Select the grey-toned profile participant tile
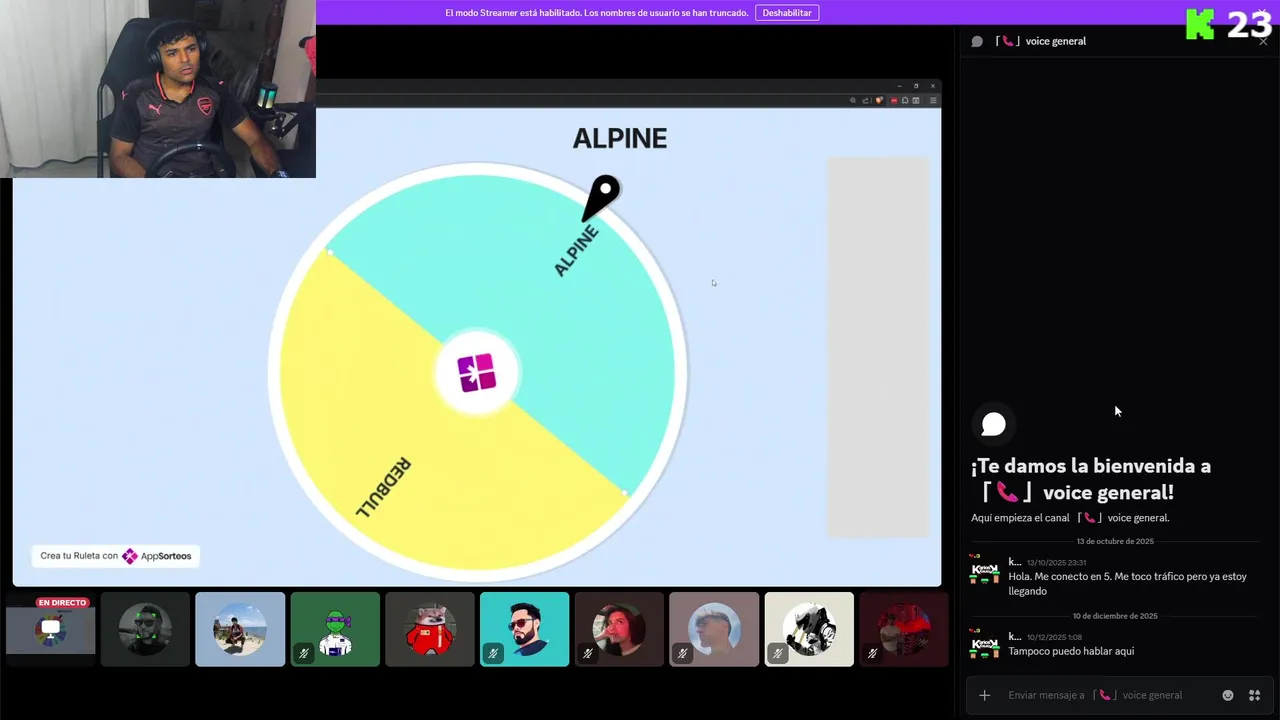 tap(714, 629)
